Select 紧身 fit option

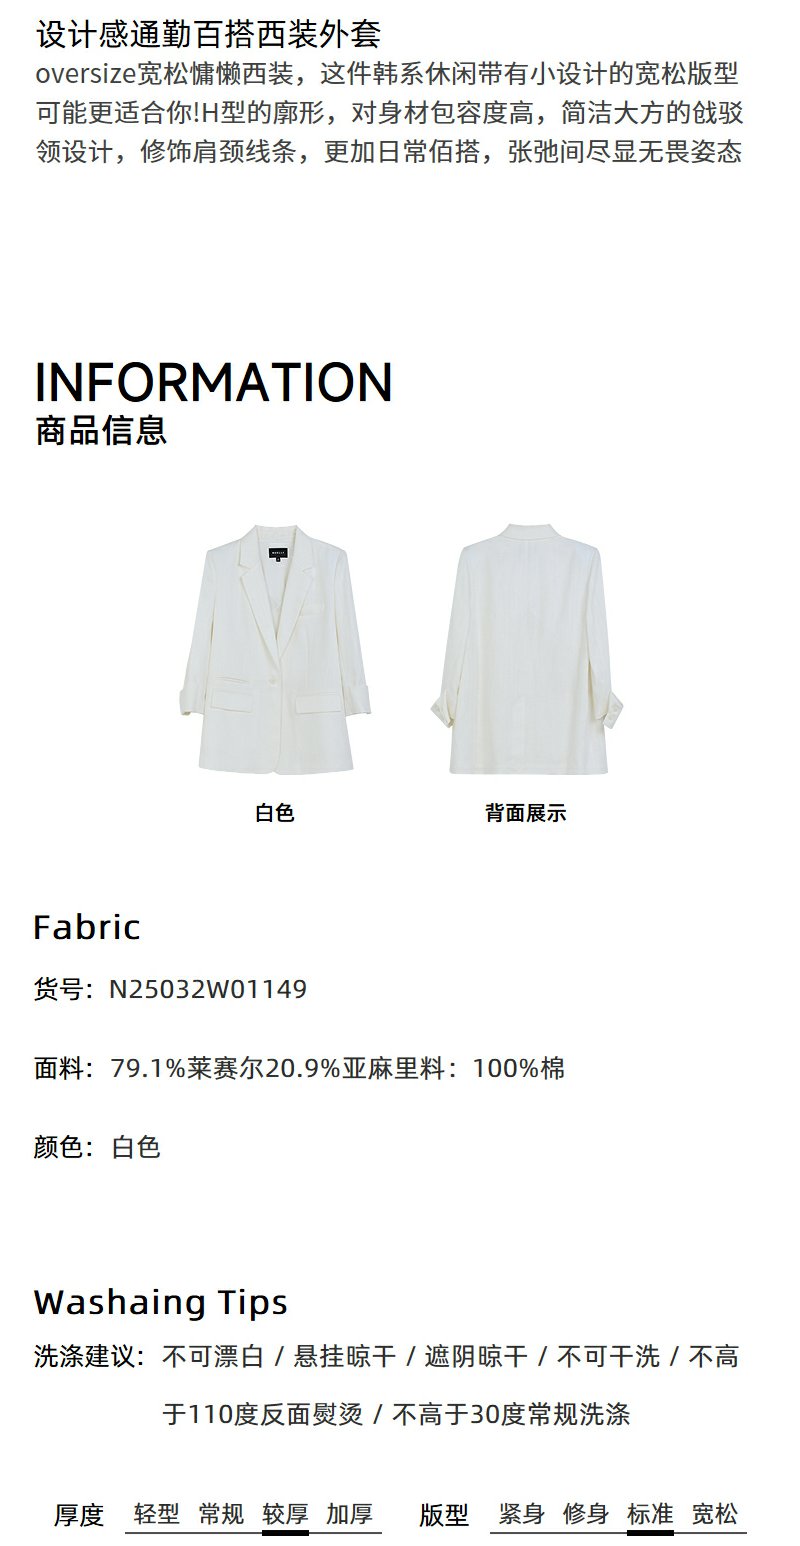pyautogui.click(x=521, y=1513)
